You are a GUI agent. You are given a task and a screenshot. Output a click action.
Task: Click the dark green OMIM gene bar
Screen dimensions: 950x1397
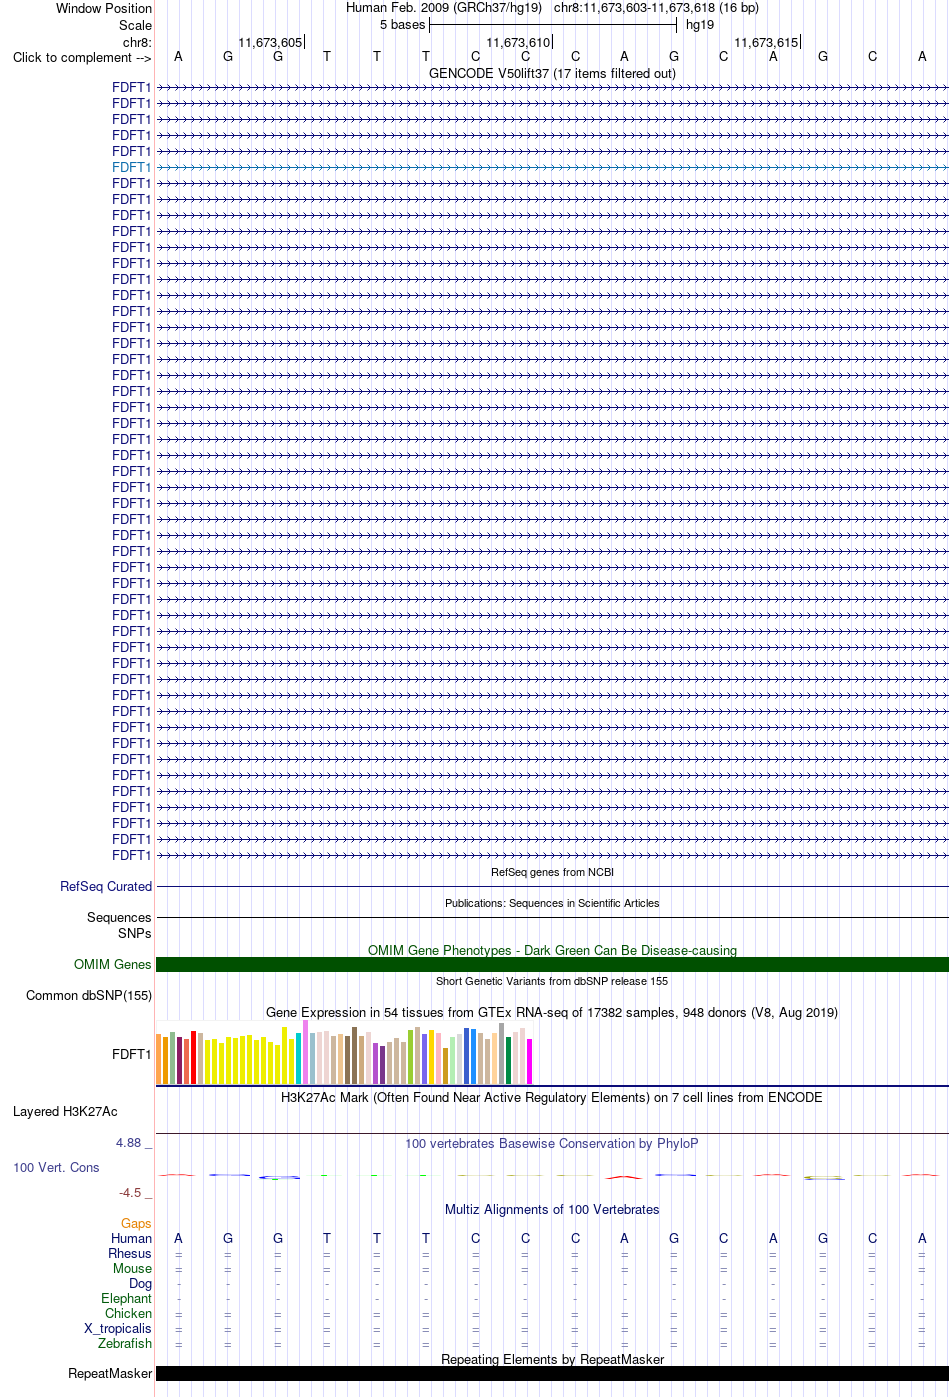[x=552, y=965]
